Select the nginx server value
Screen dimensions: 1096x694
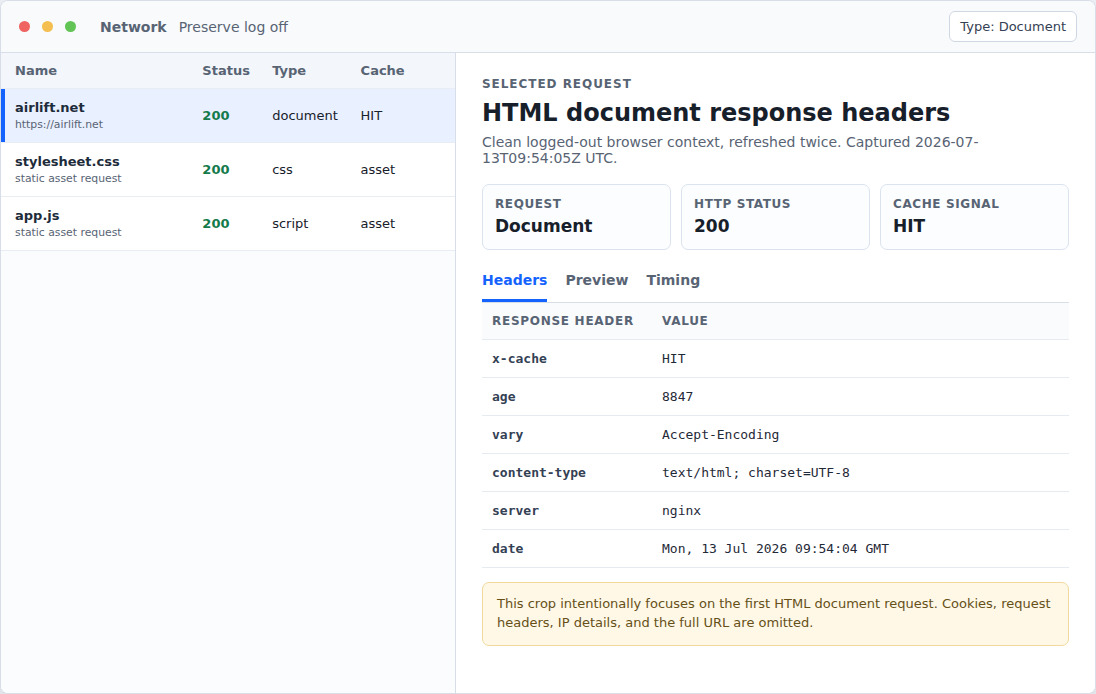682,511
